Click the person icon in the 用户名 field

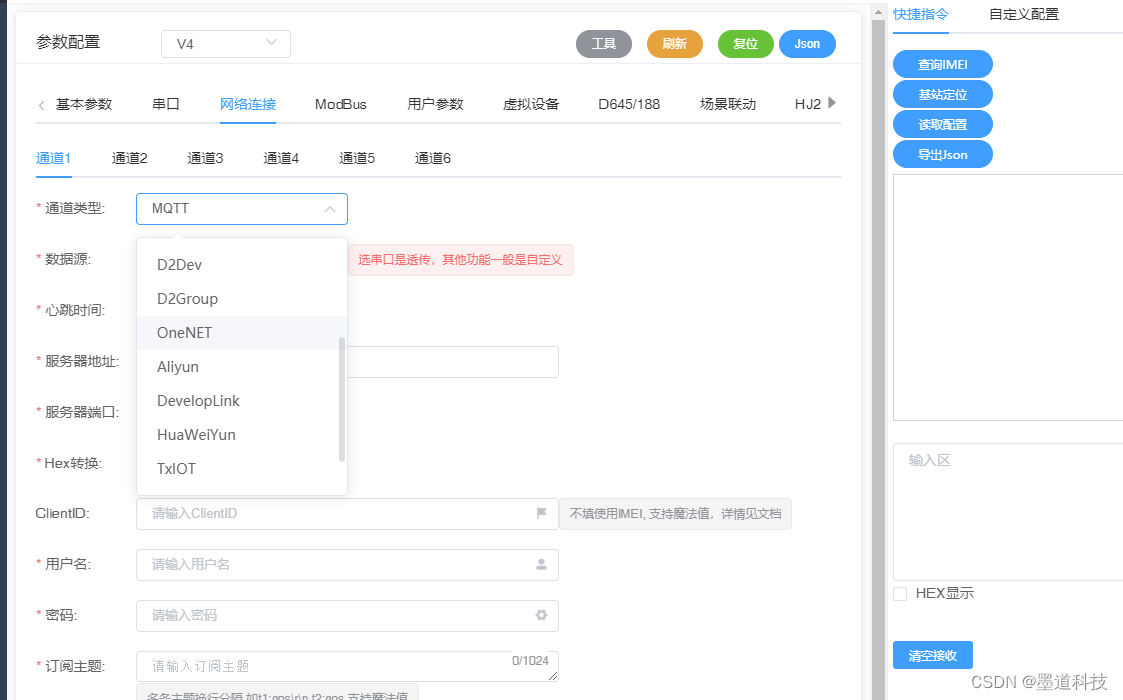tap(541, 564)
